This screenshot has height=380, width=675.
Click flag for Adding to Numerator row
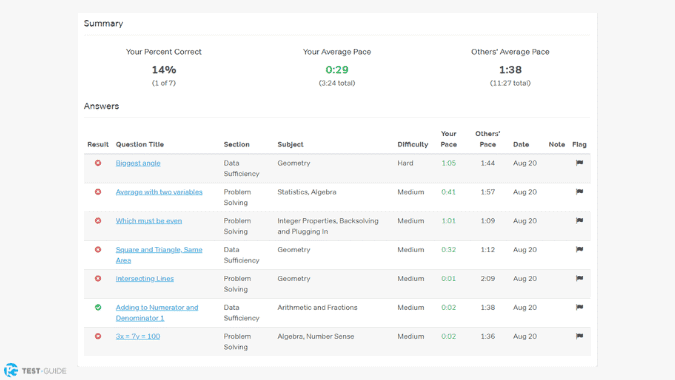(579, 307)
